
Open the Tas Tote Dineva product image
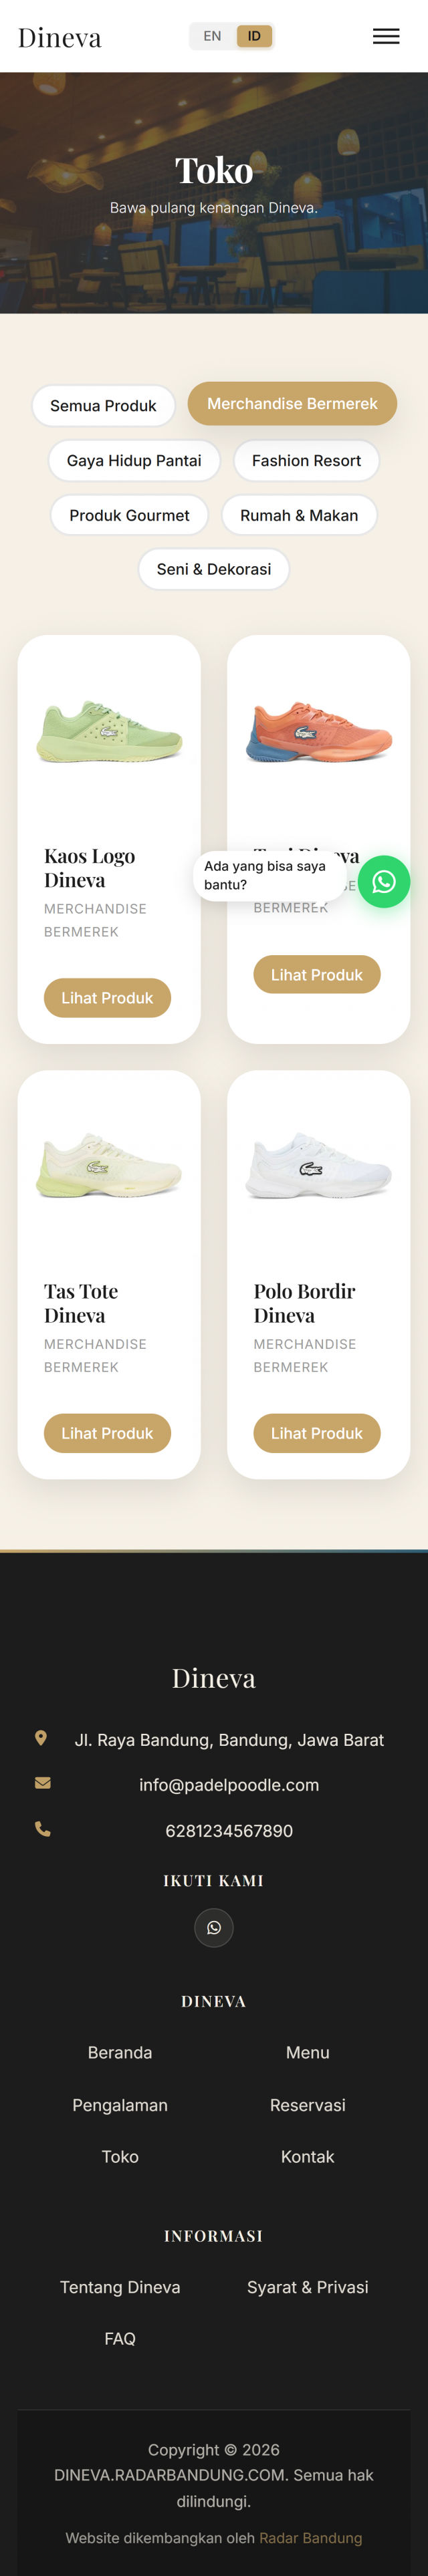tap(109, 1166)
